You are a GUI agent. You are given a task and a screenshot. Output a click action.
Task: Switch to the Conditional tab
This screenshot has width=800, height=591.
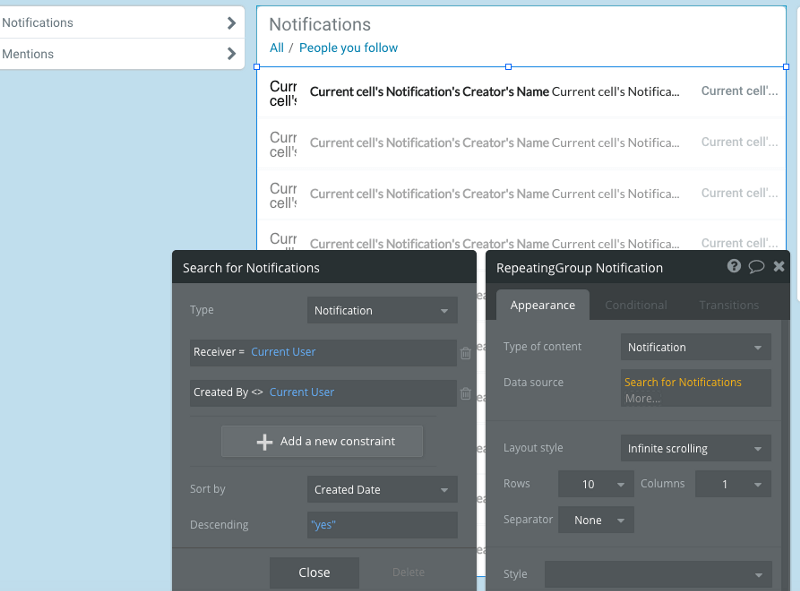636,304
